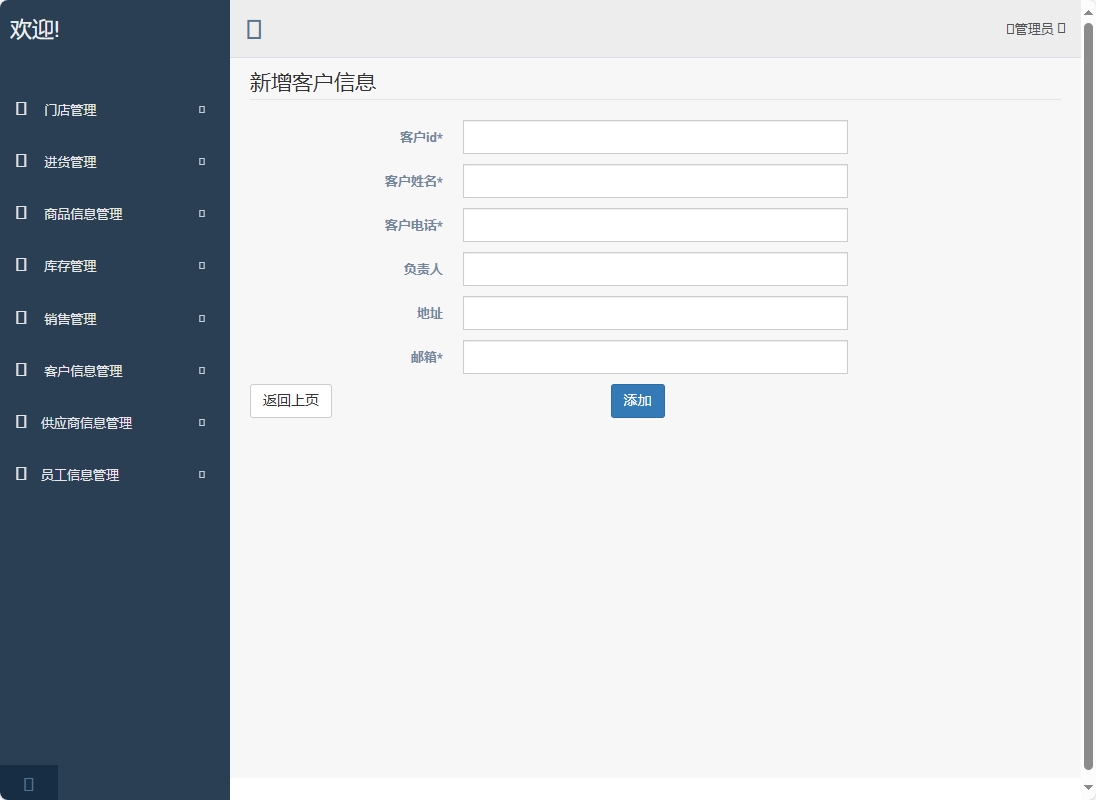The height and width of the screenshot is (800, 1096).
Task: Click the 销售管理 sidebar icon
Action: (21, 318)
